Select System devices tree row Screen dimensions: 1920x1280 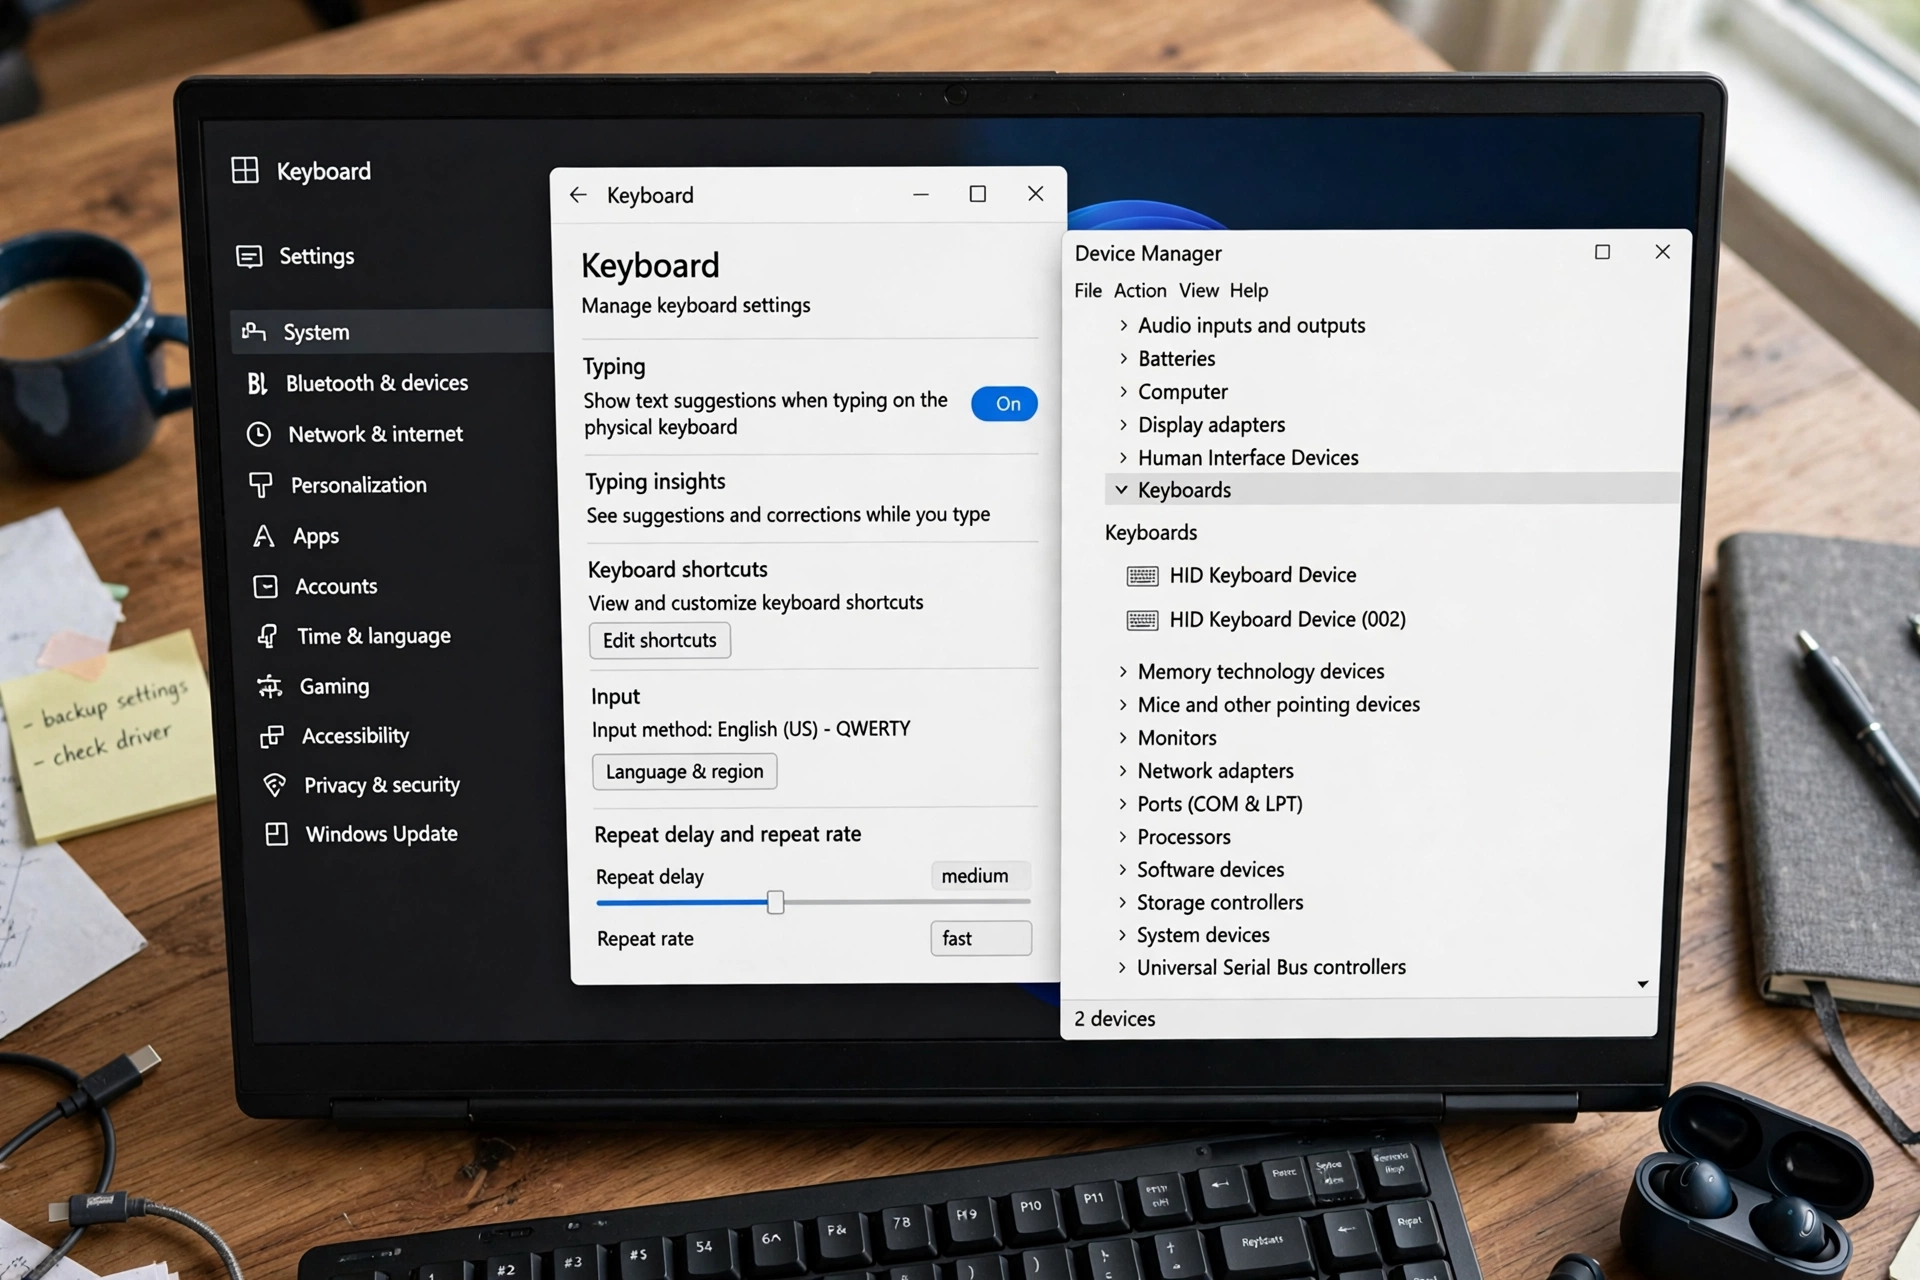pos(1203,935)
